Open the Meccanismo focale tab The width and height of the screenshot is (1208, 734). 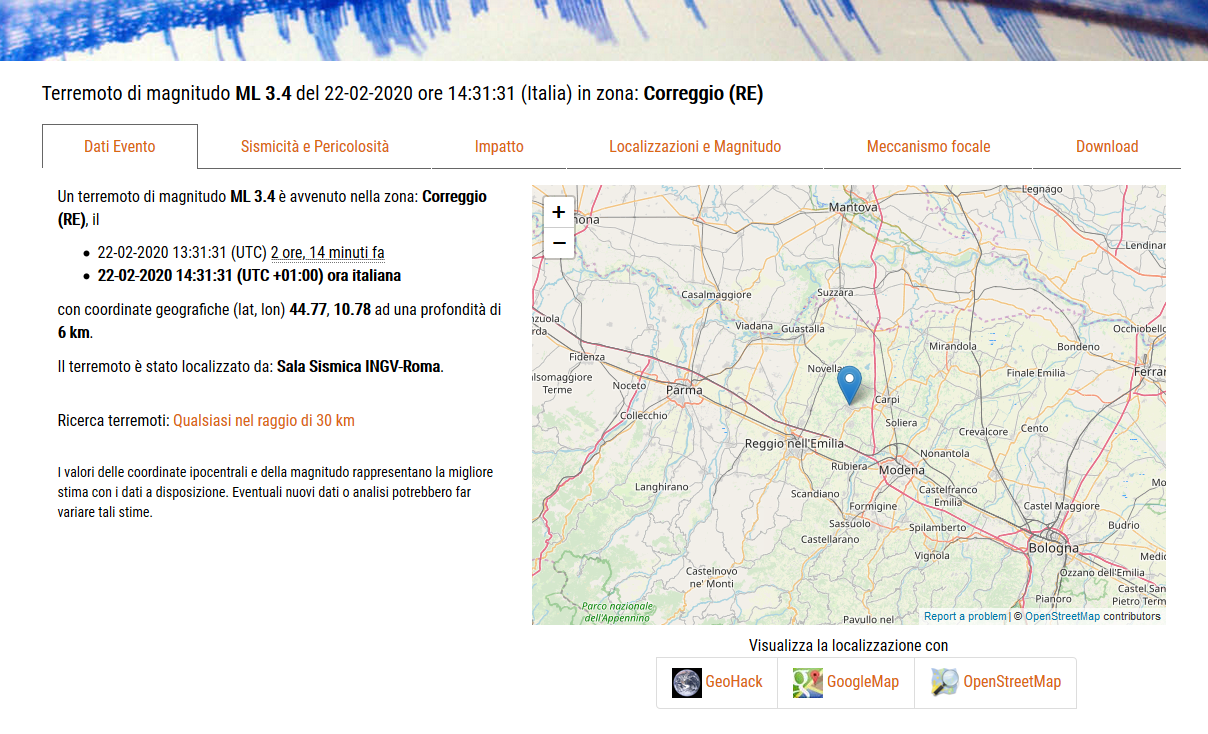pos(928,146)
